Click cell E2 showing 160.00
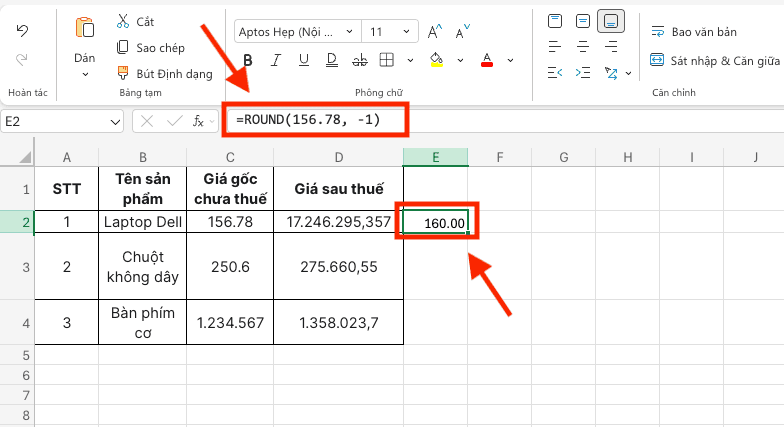784x427 pixels. [436, 222]
